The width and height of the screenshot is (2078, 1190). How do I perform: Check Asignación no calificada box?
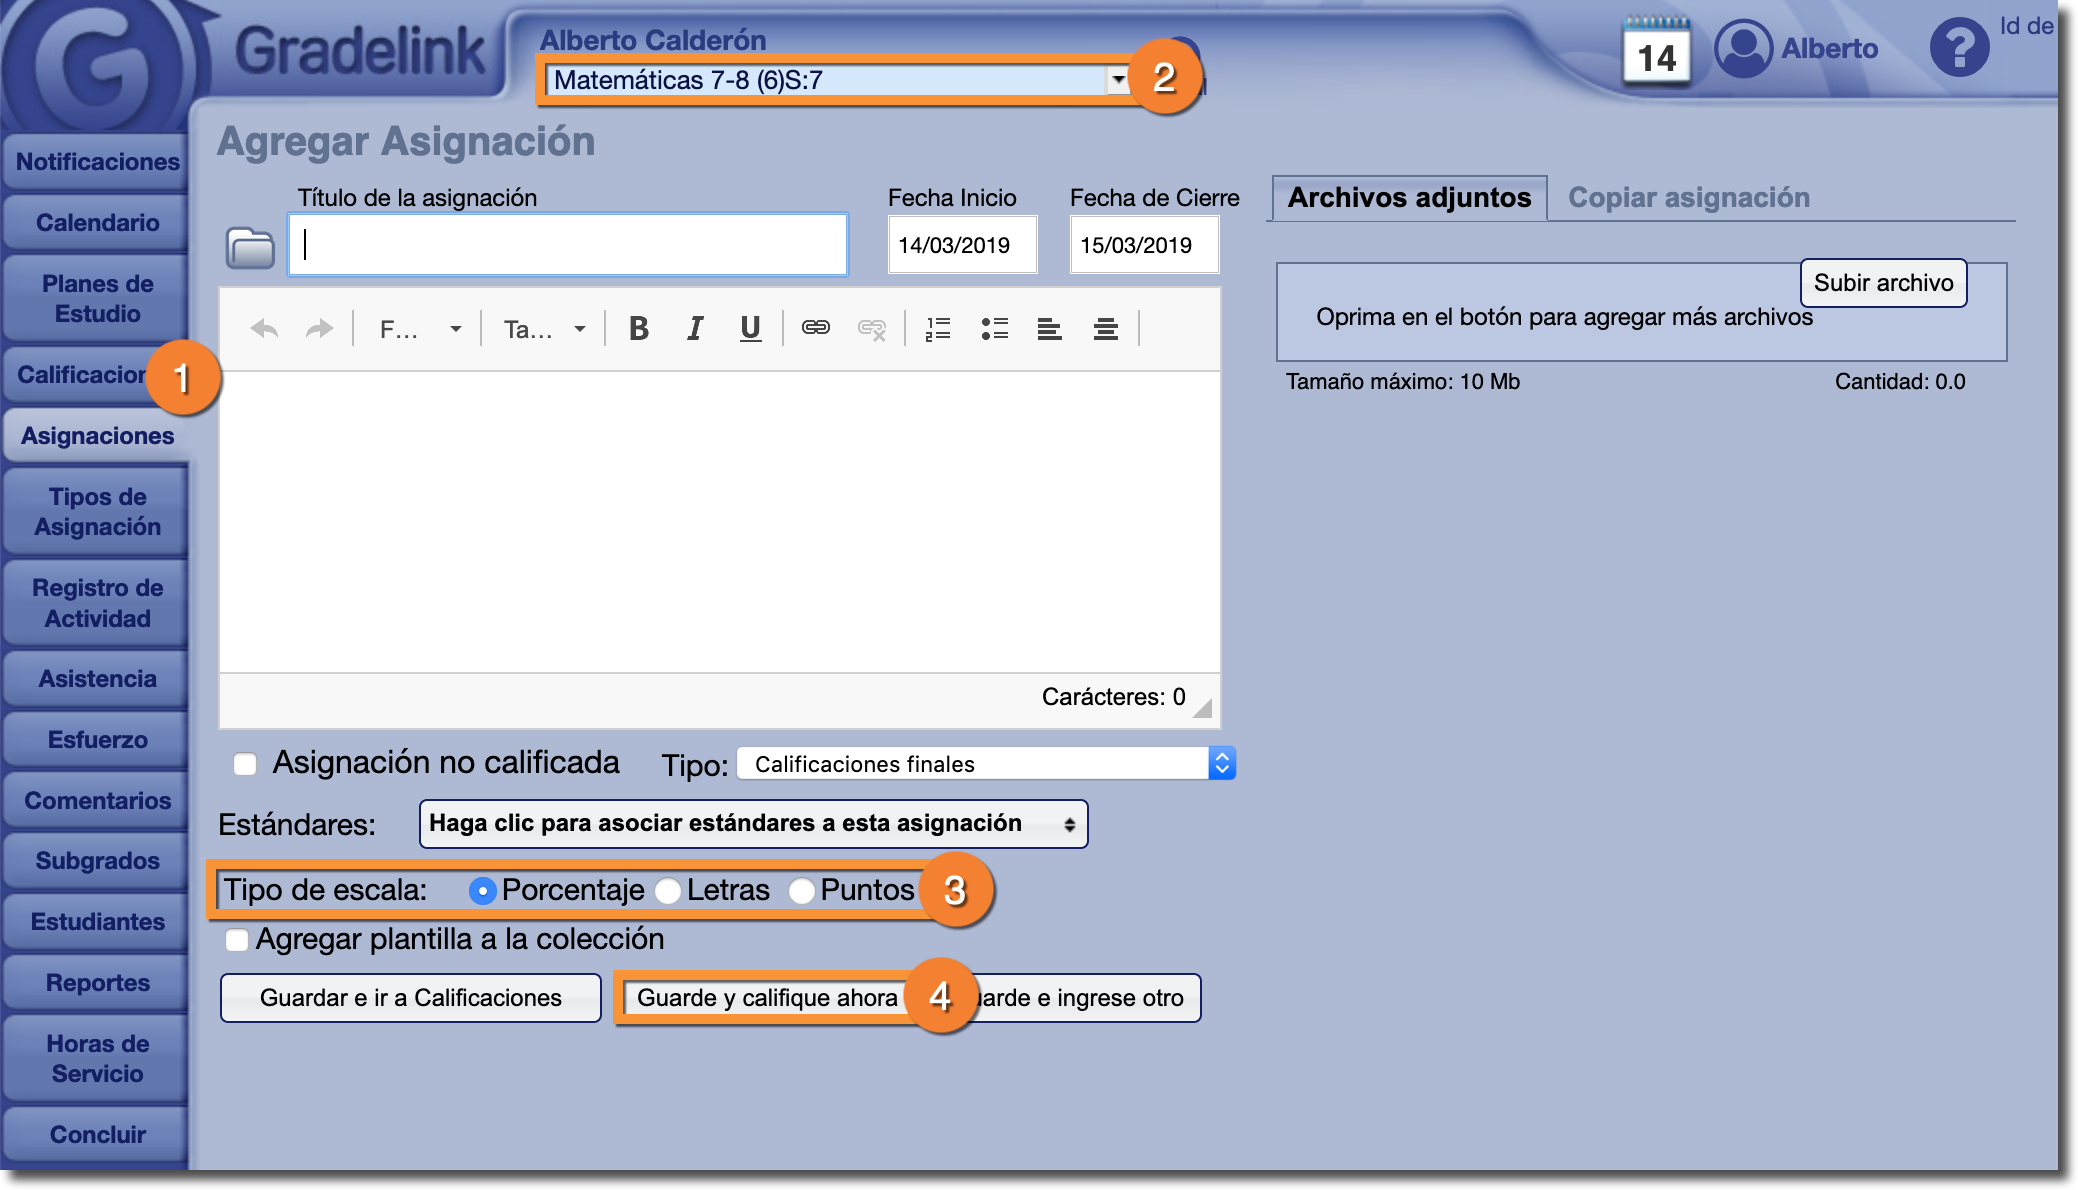point(245,764)
